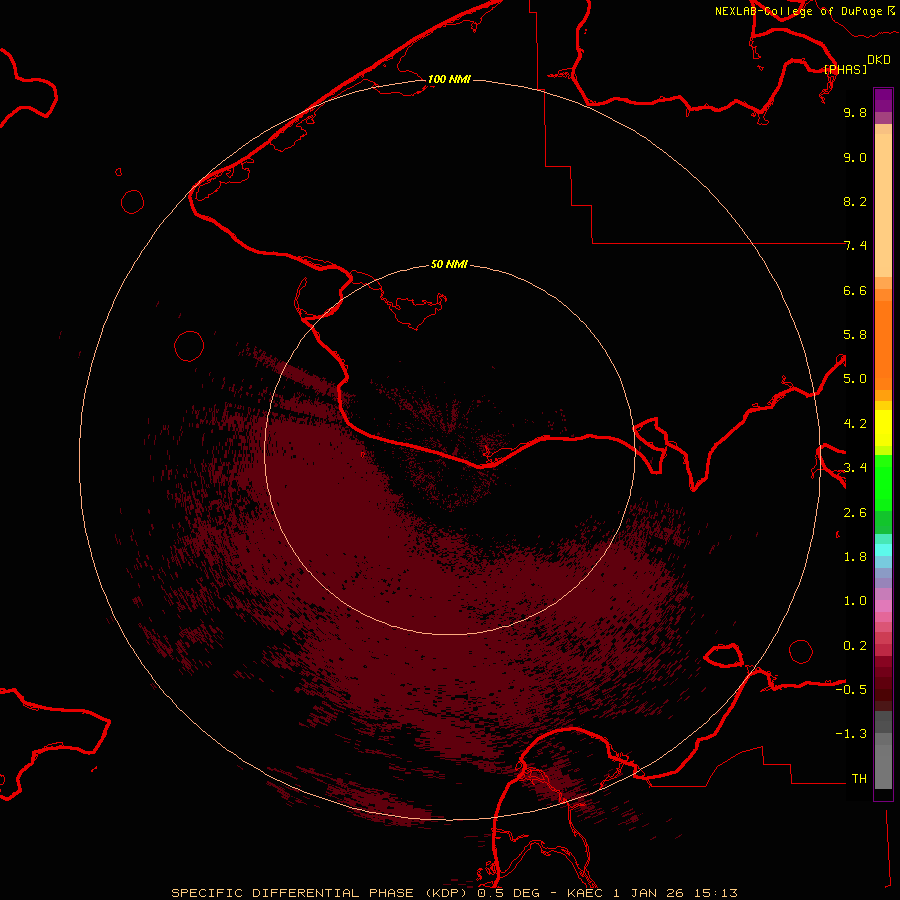
Task: Select the -0.5 scale label
Action: coord(851,690)
